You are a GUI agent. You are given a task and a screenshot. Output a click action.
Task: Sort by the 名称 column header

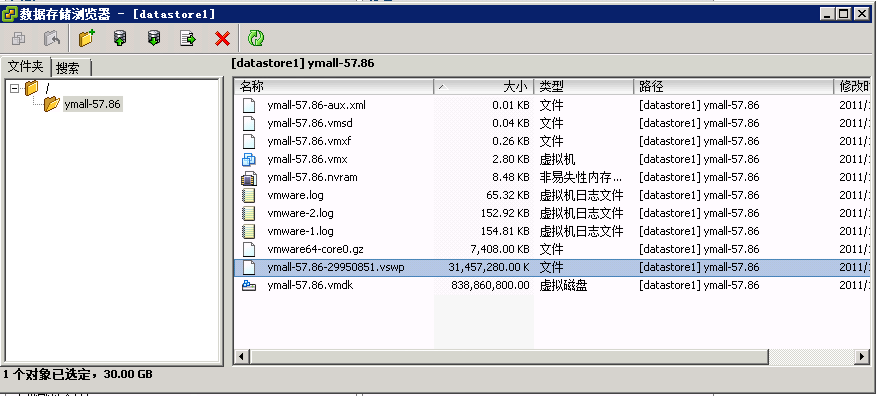(334, 86)
